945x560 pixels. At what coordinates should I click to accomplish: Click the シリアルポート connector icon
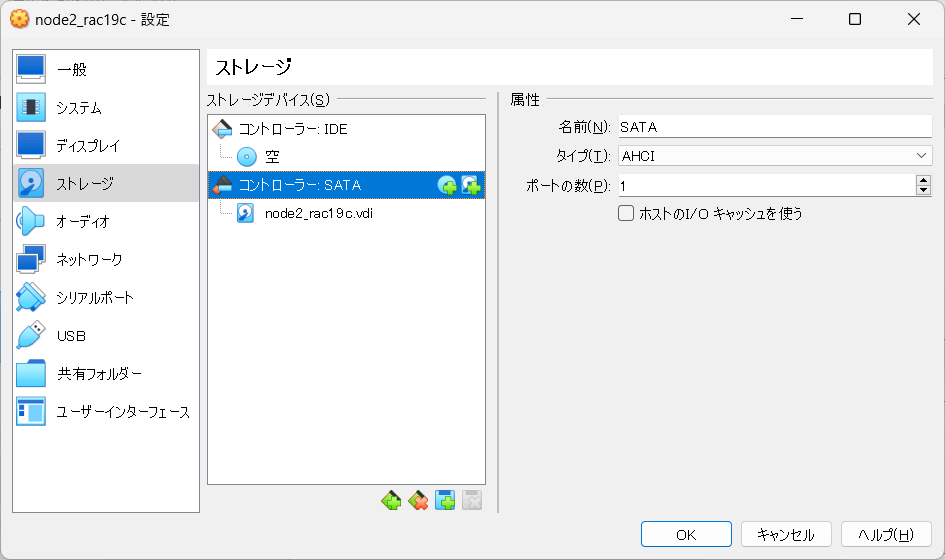31,297
